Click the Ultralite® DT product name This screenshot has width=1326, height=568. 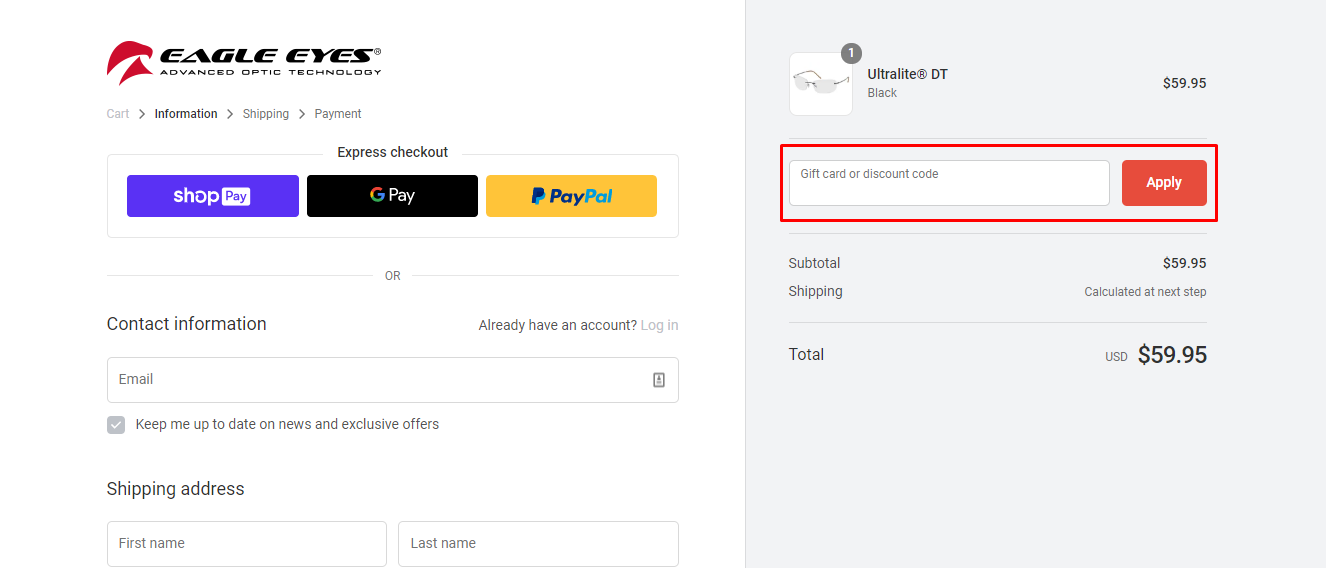point(907,75)
